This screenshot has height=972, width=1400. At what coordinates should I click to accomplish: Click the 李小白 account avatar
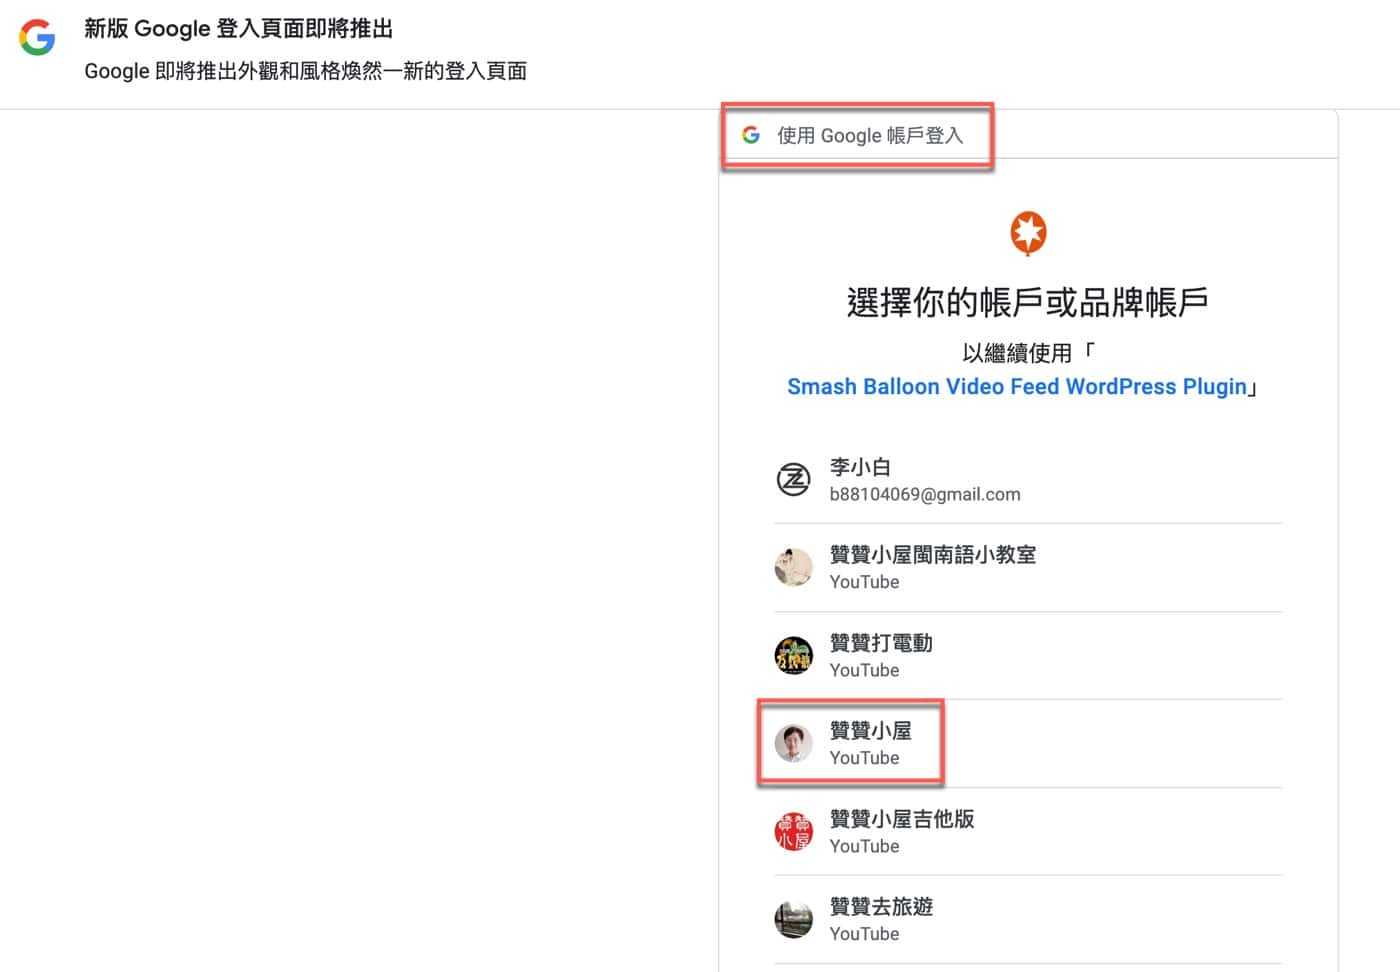[x=794, y=479]
